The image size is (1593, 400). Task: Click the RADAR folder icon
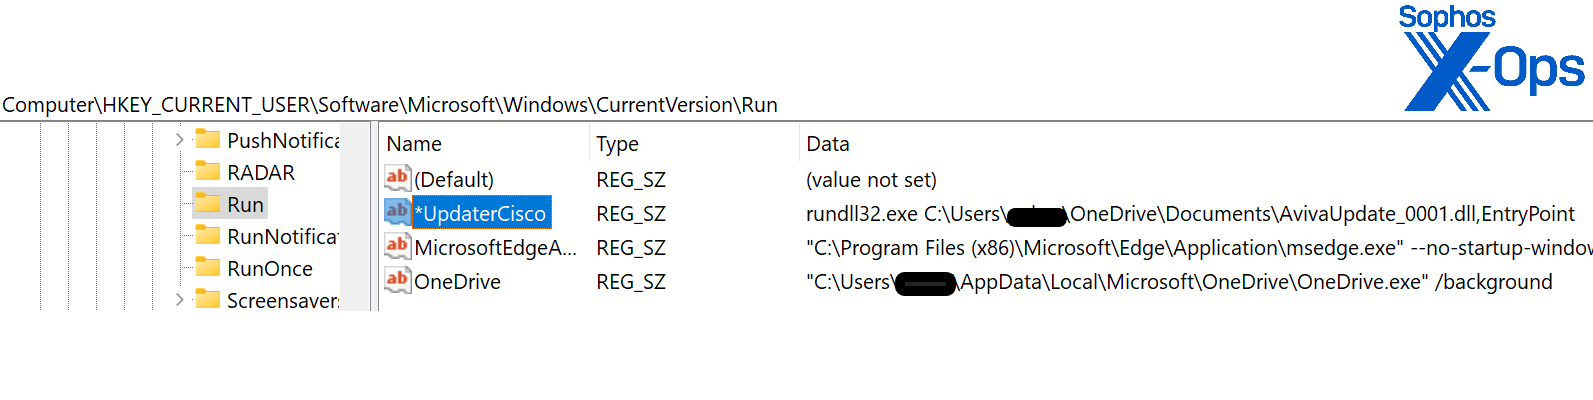click(x=208, y=171)
